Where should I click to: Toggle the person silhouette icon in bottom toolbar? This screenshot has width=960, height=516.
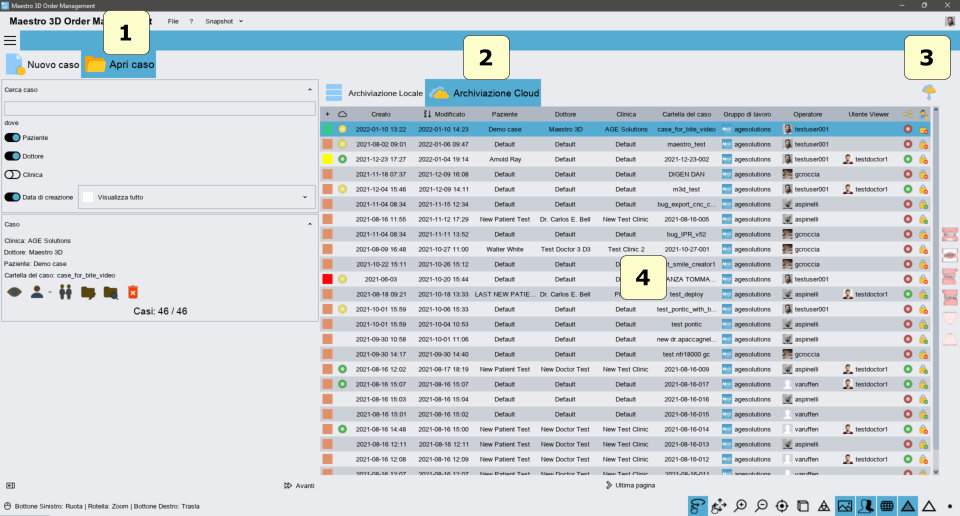(x=866, y=506)
